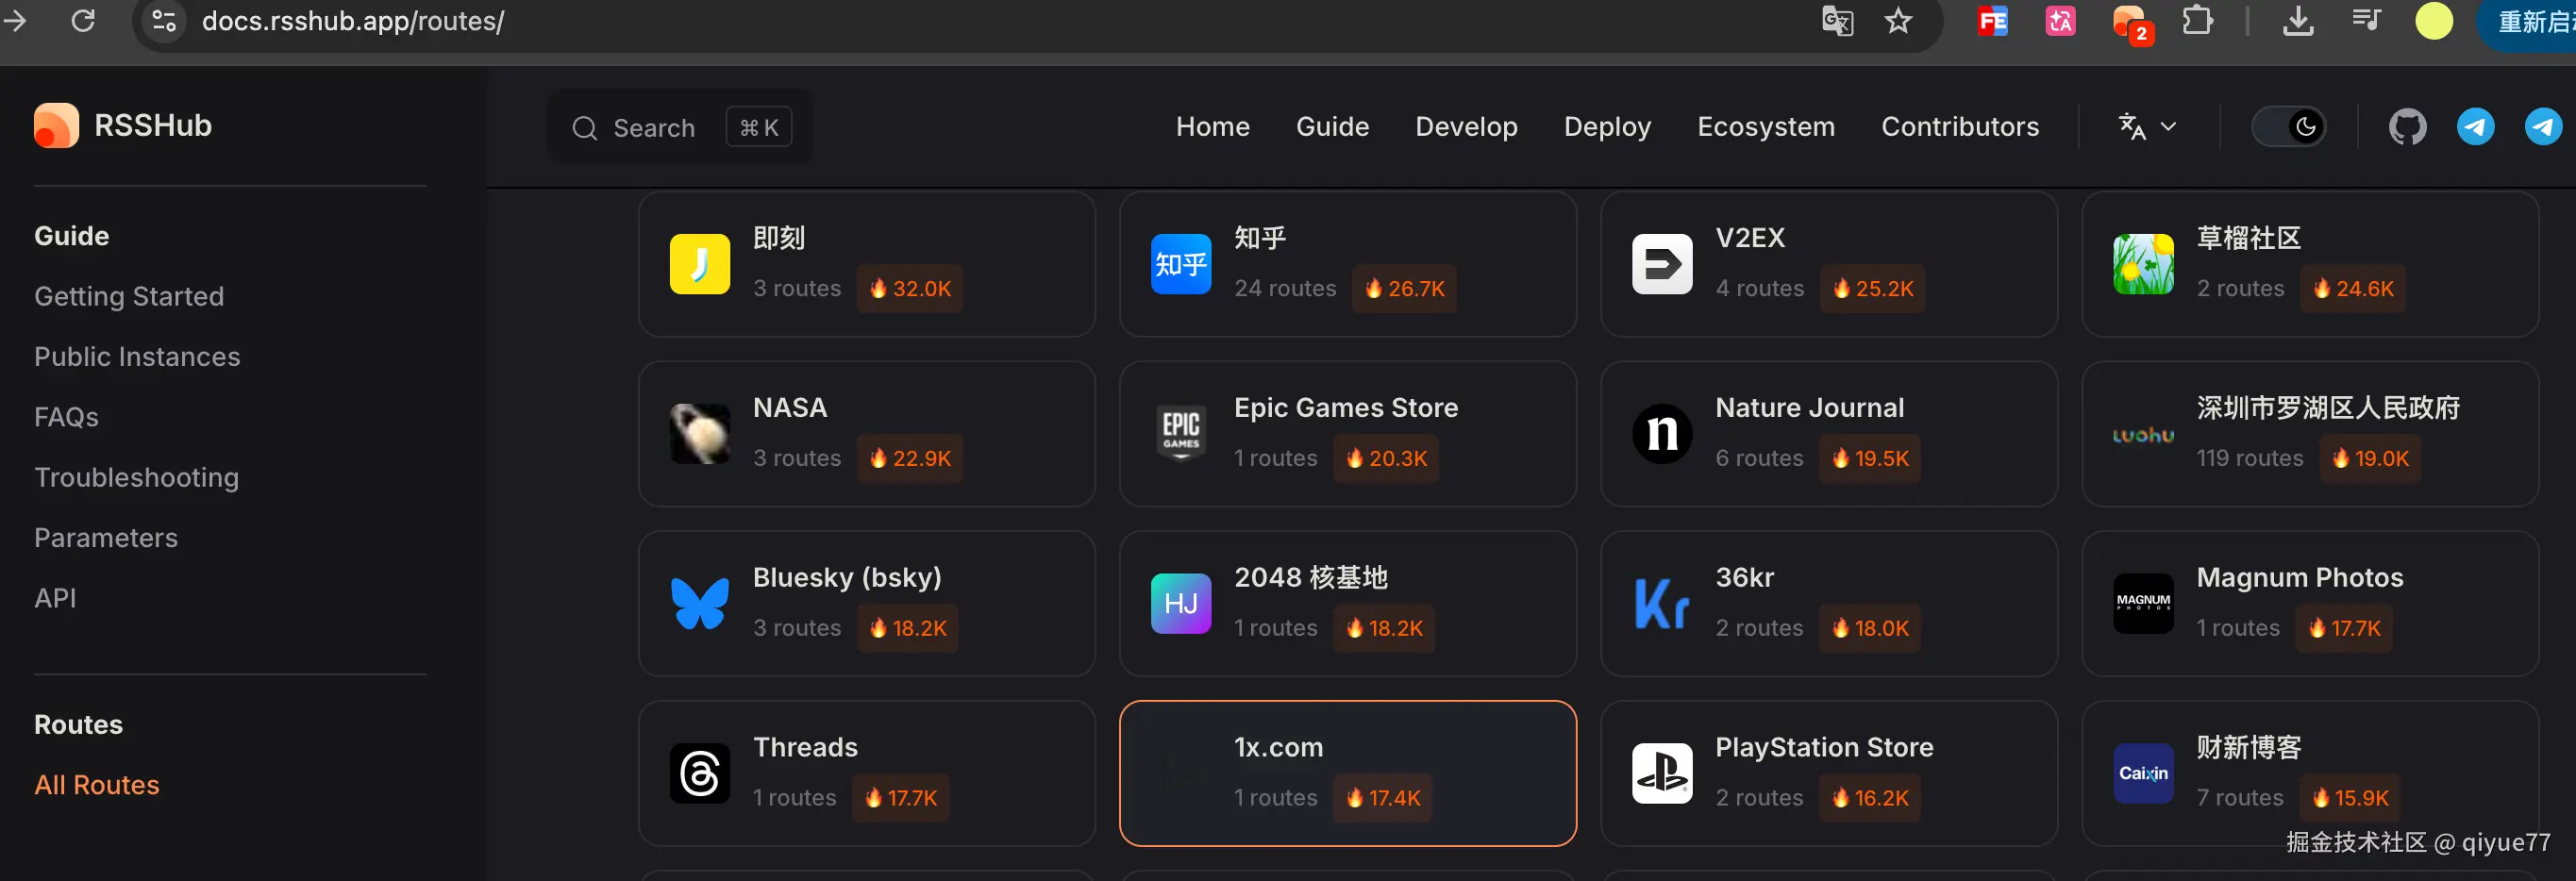Click the PlayStation logo icon
The height and width of the screenshot is (881, 2576).
click(1662, 774)
